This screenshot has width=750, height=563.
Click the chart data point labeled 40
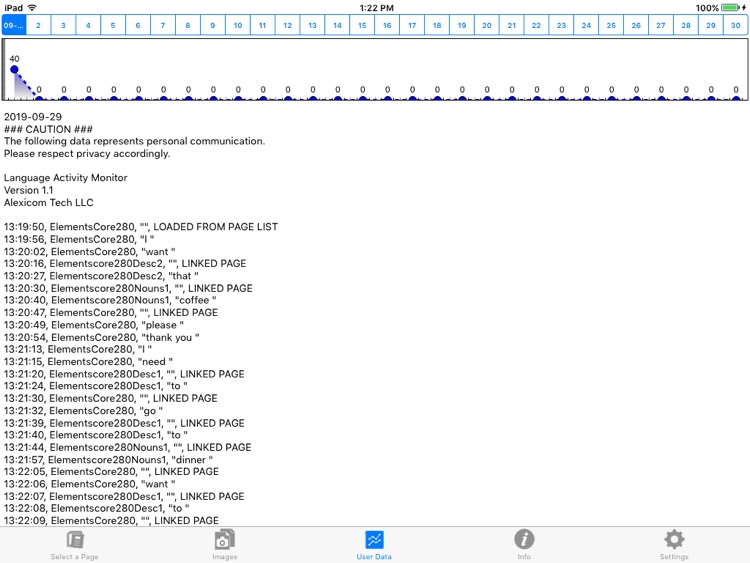(14, 69)
